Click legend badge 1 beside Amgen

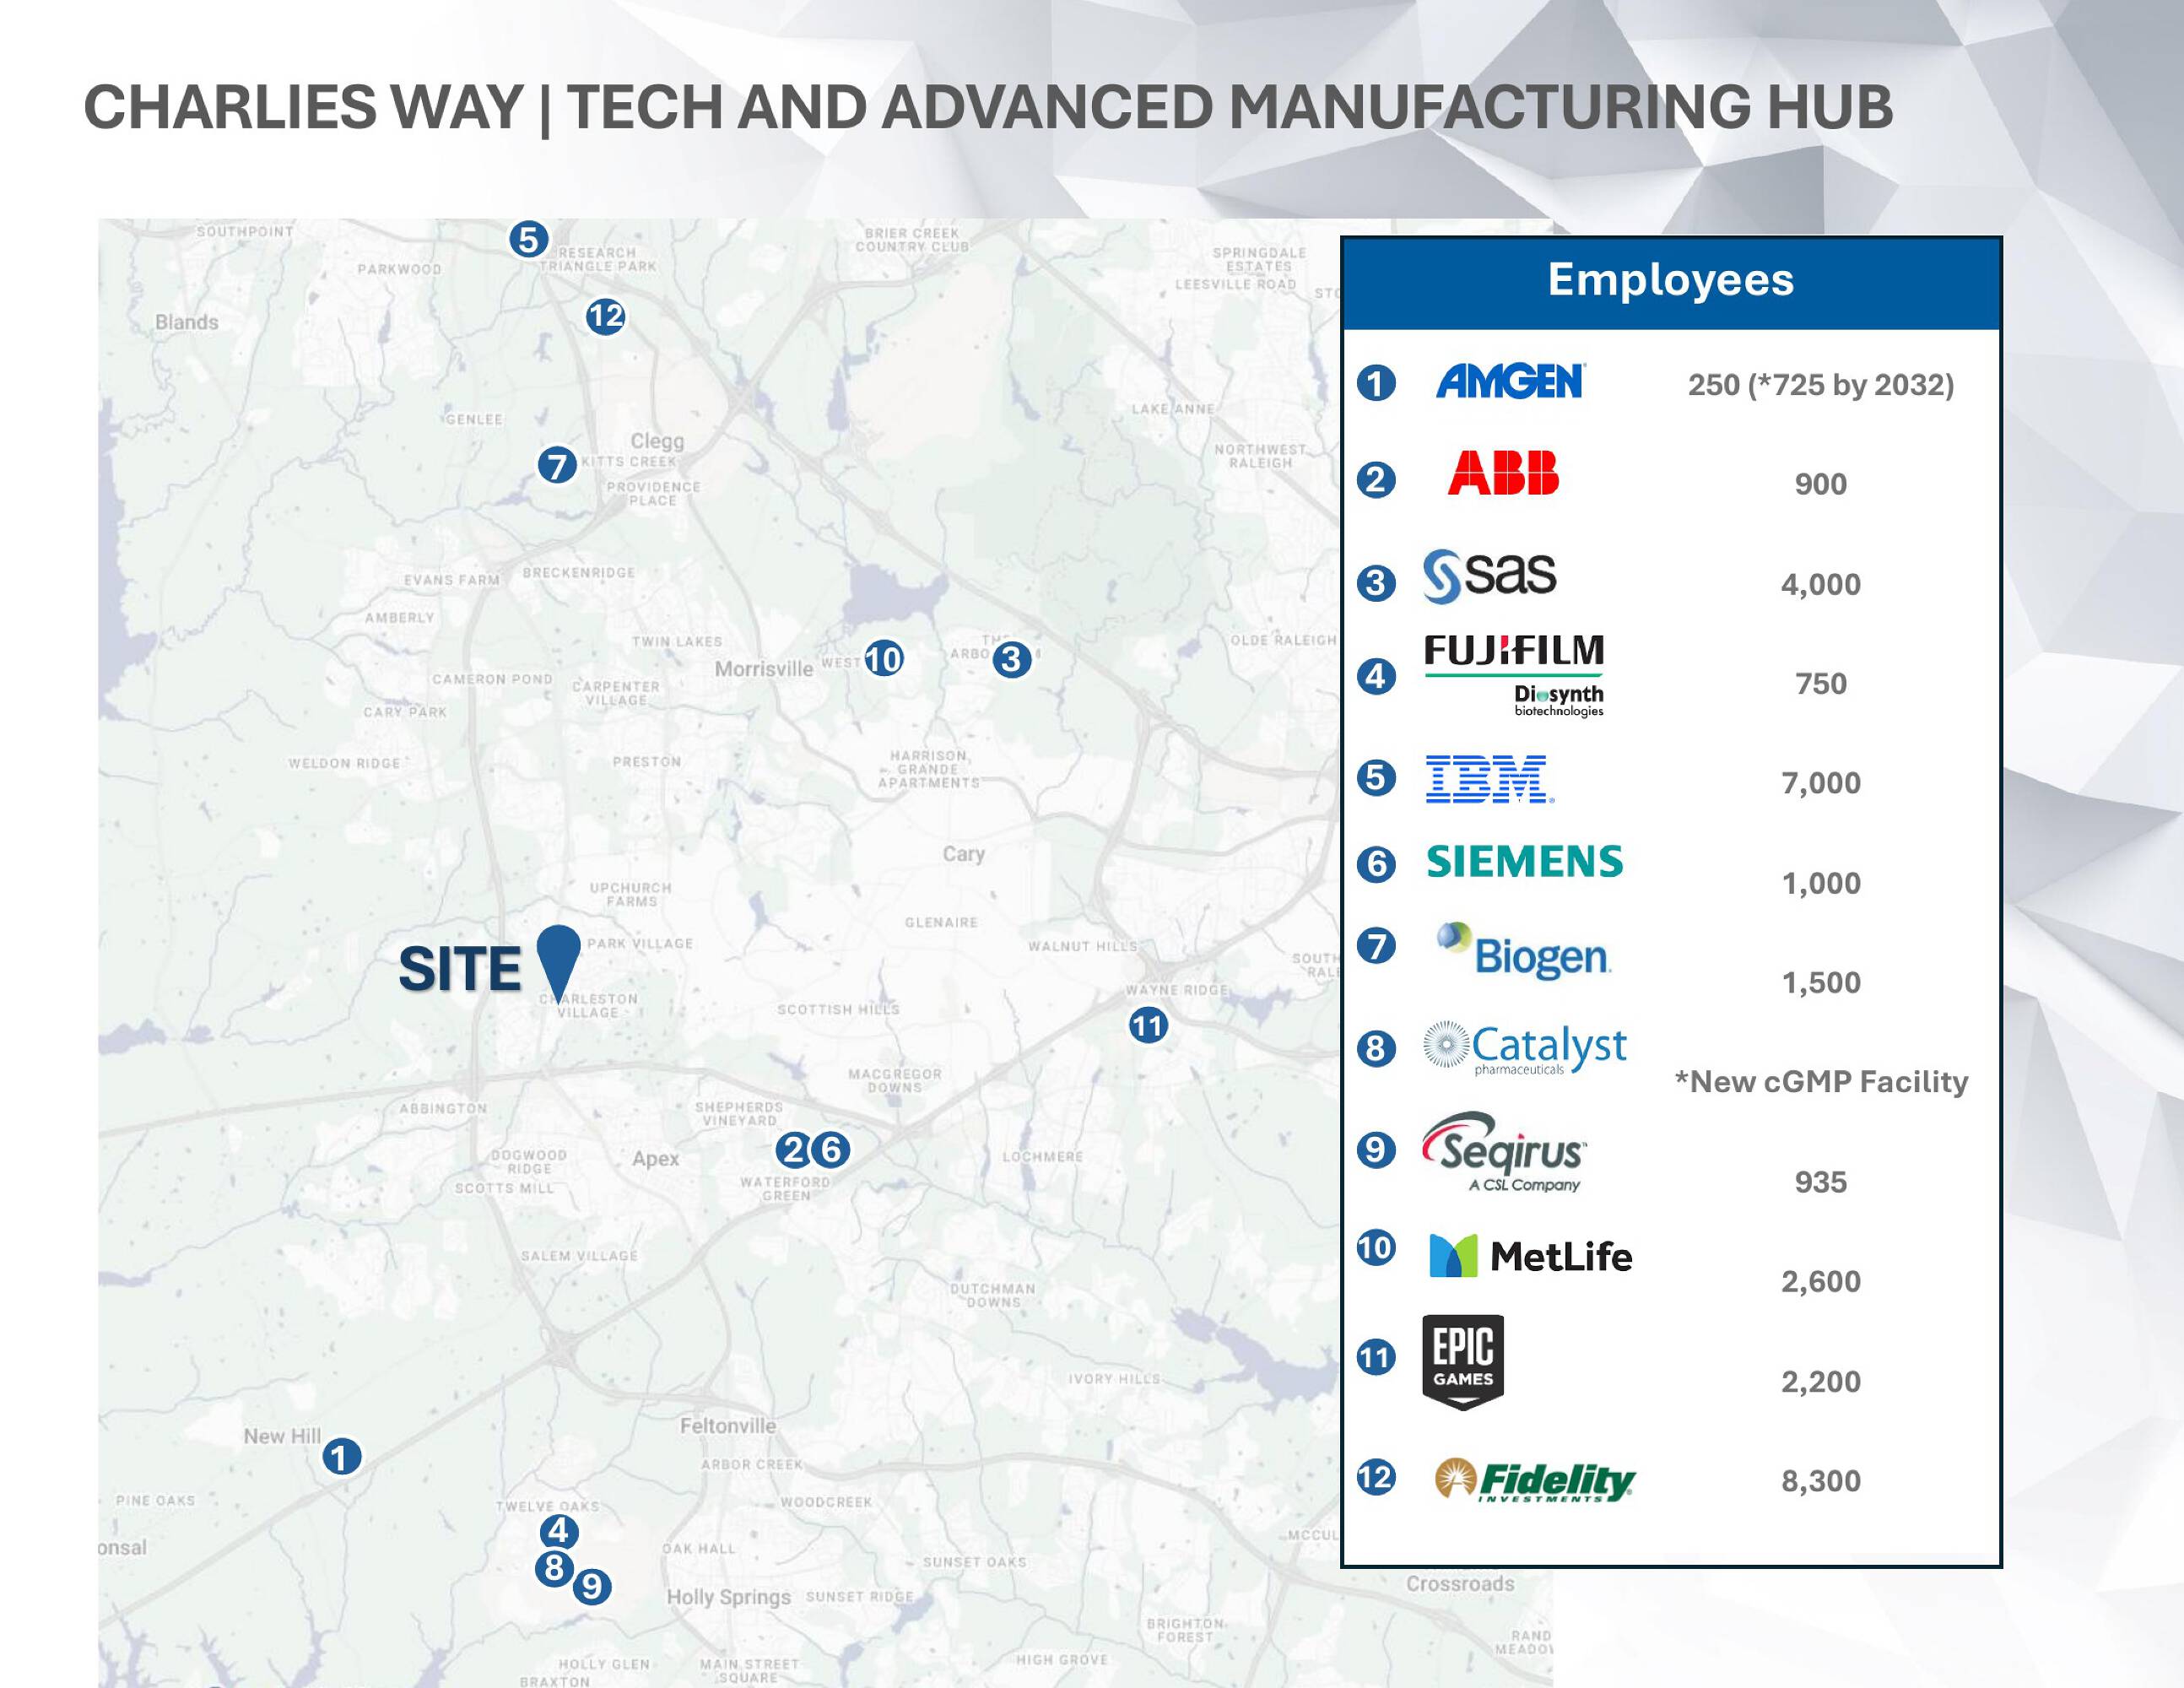coord(1376,383)
